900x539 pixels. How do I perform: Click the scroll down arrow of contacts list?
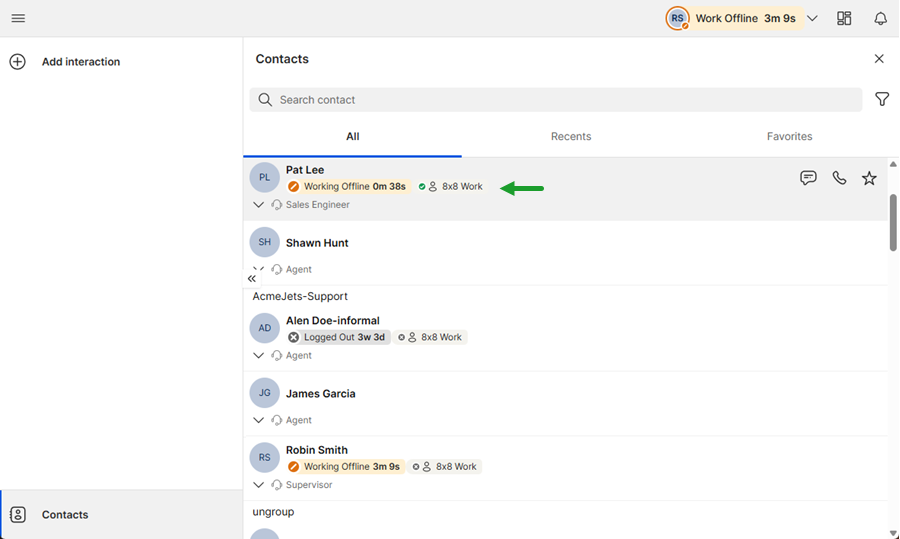[893, 534]
